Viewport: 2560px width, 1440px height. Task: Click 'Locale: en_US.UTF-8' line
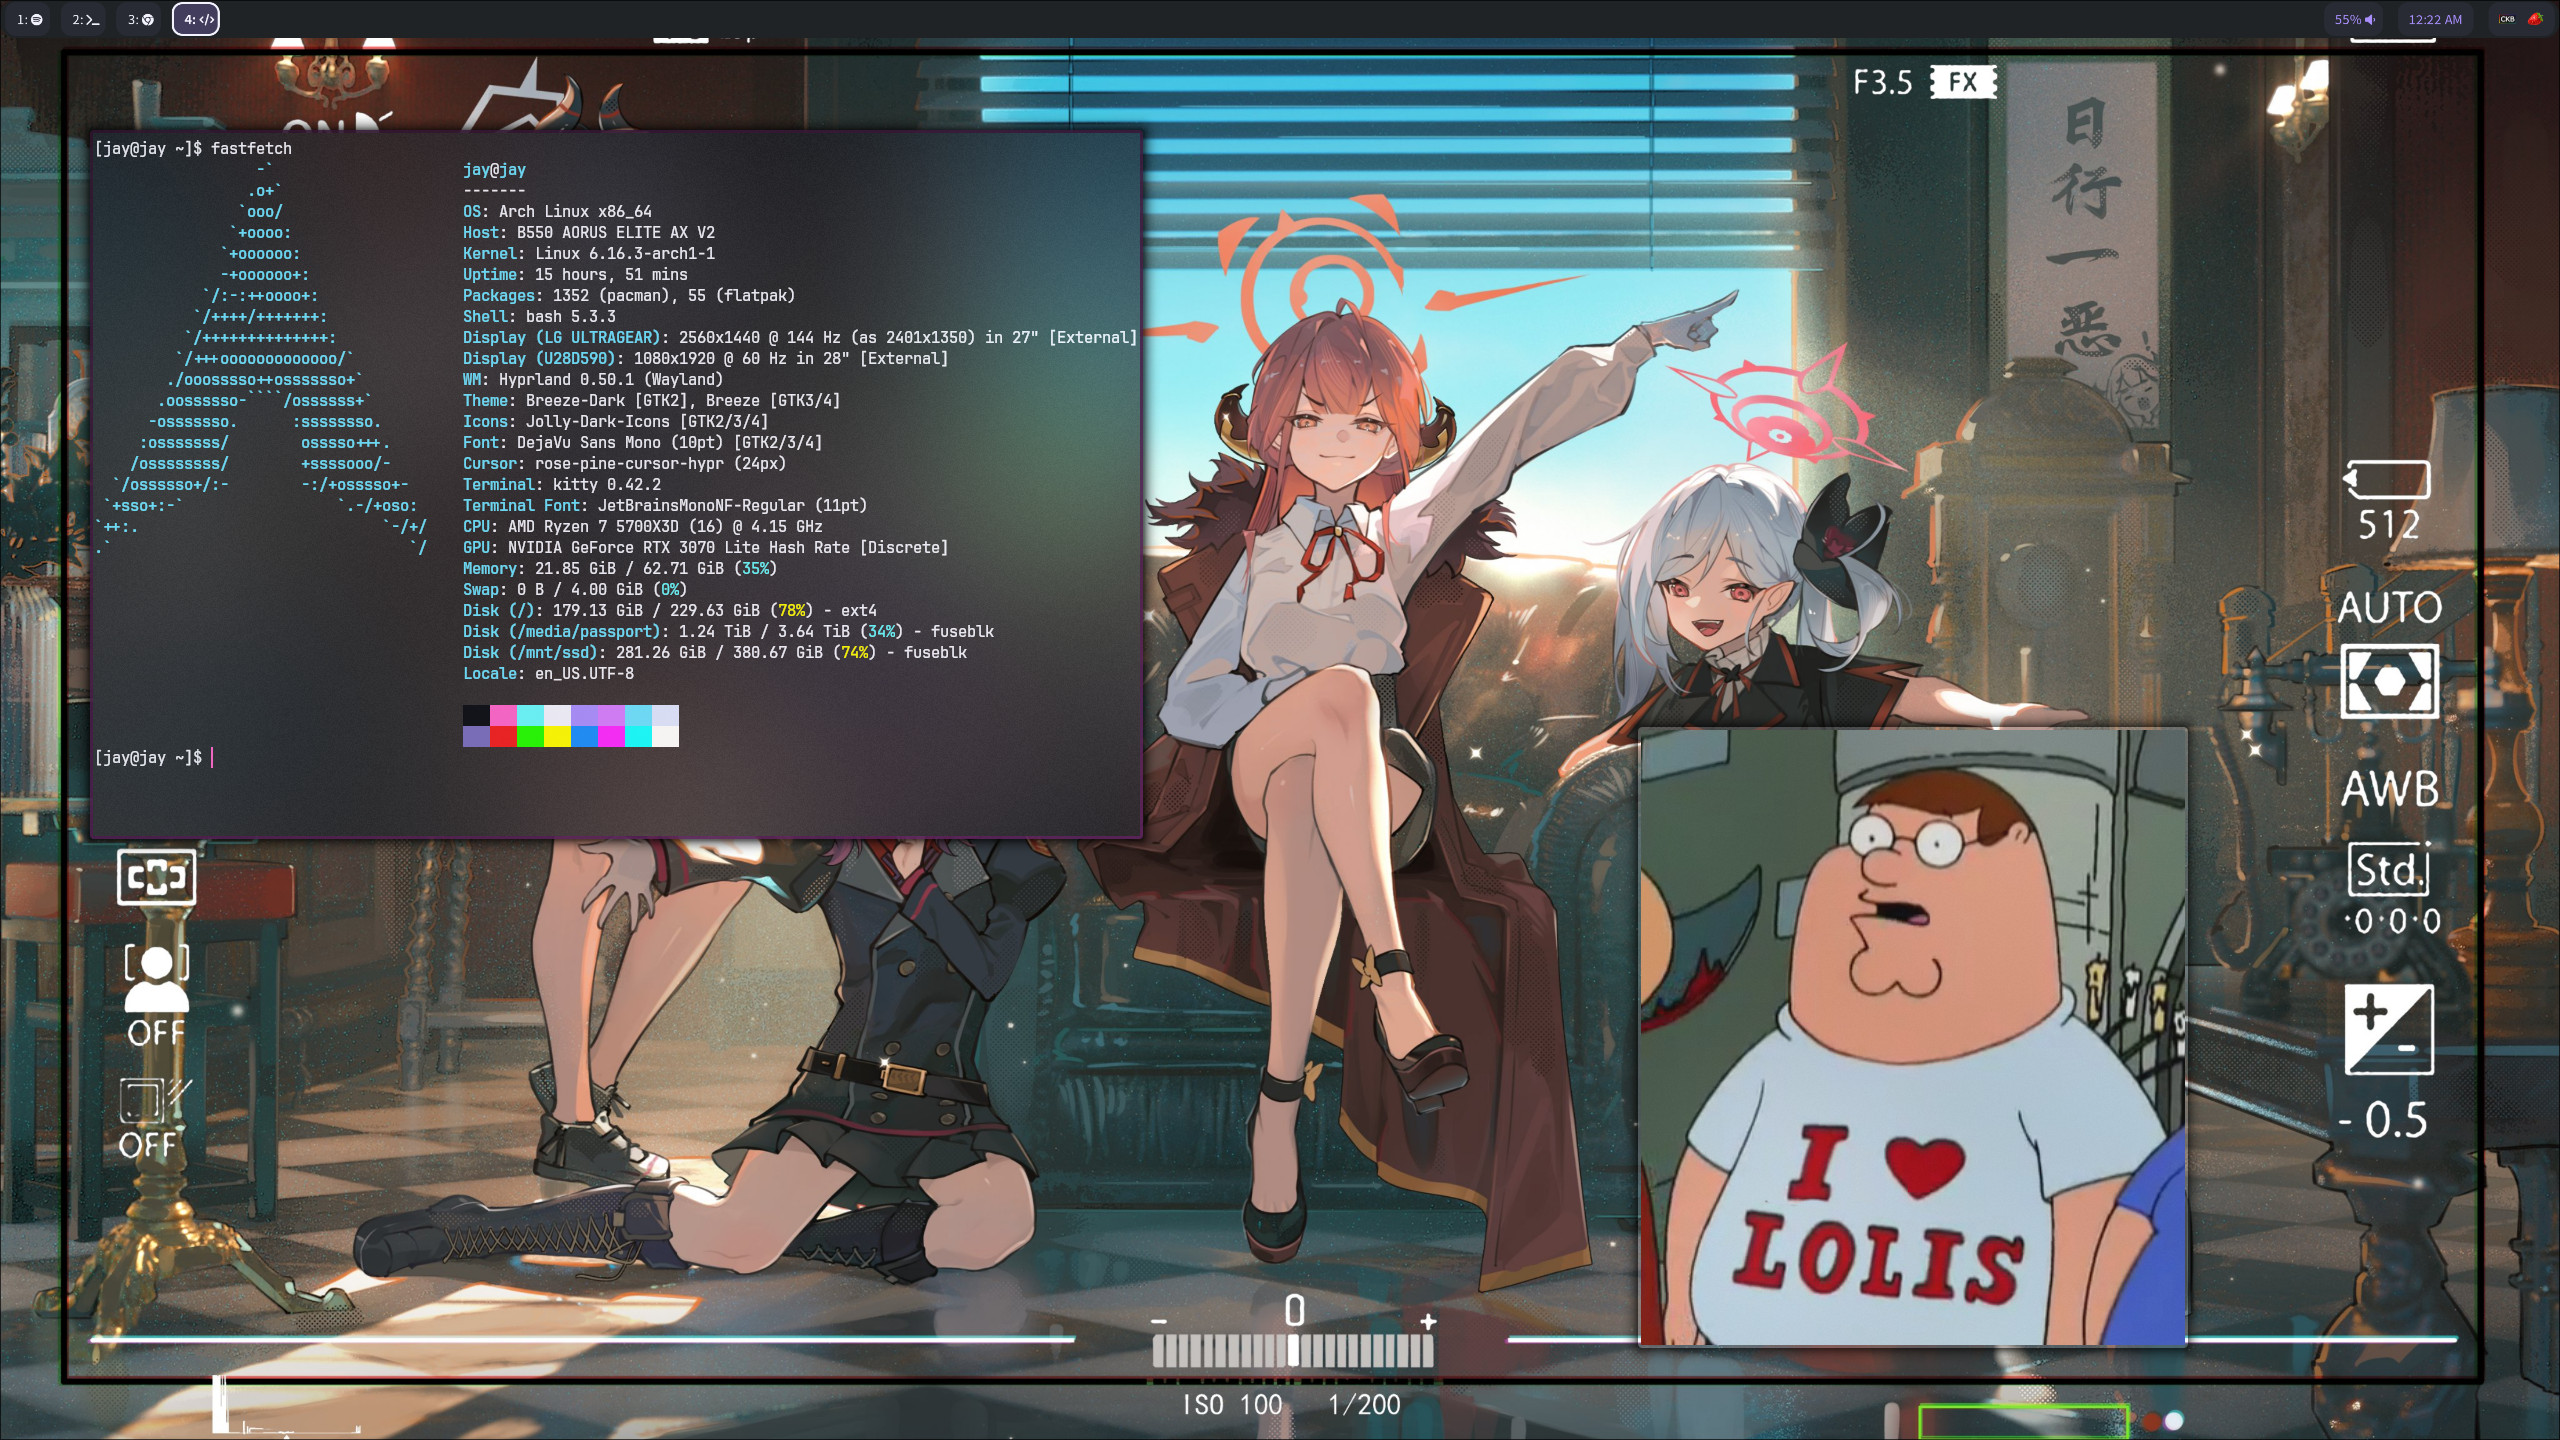(x=548, y=673)
